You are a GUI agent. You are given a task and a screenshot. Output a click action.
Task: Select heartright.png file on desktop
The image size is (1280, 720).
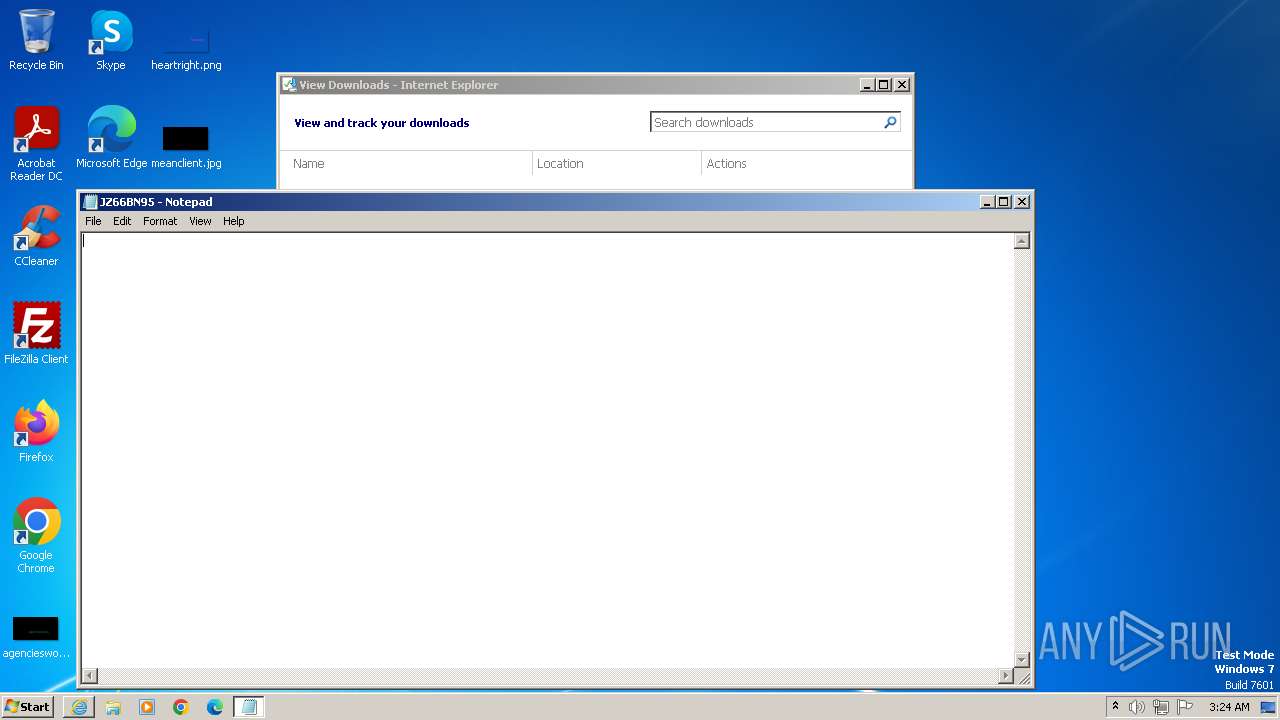tap(186, 45)
